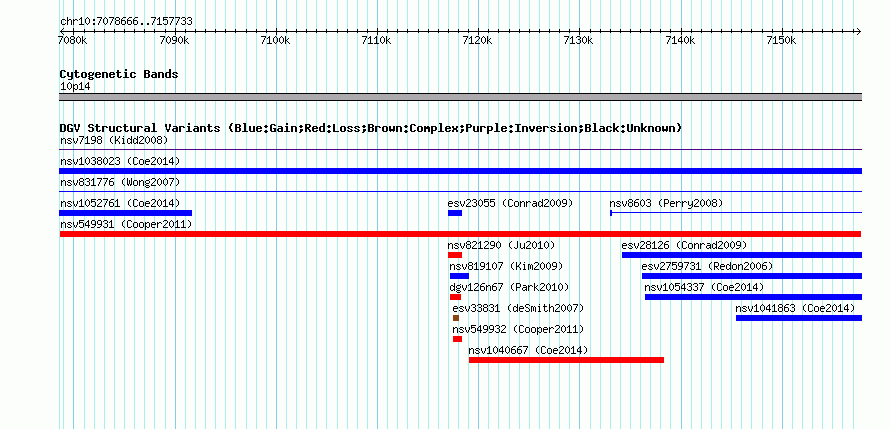
Task: Select the small blue esv23055 bar
Action: (x=455, y=213)
